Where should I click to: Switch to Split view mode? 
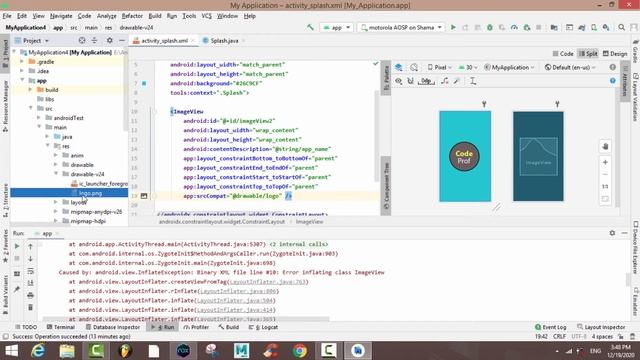pyautogui.click(x=588, y=53)
